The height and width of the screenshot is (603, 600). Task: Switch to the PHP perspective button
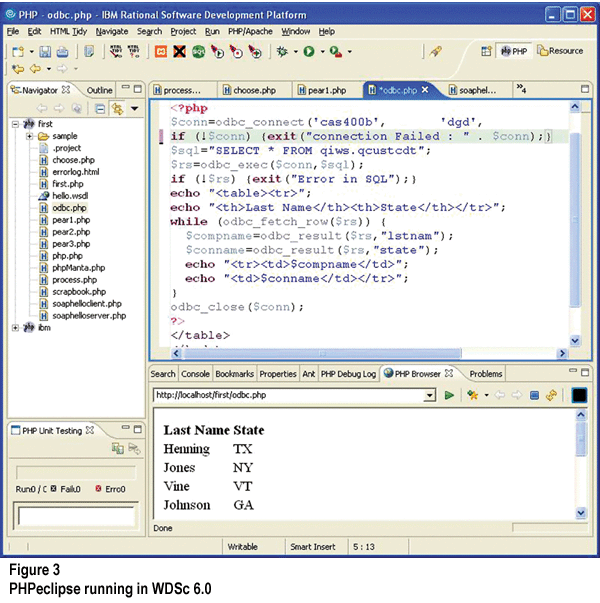[x=515, y=51]
